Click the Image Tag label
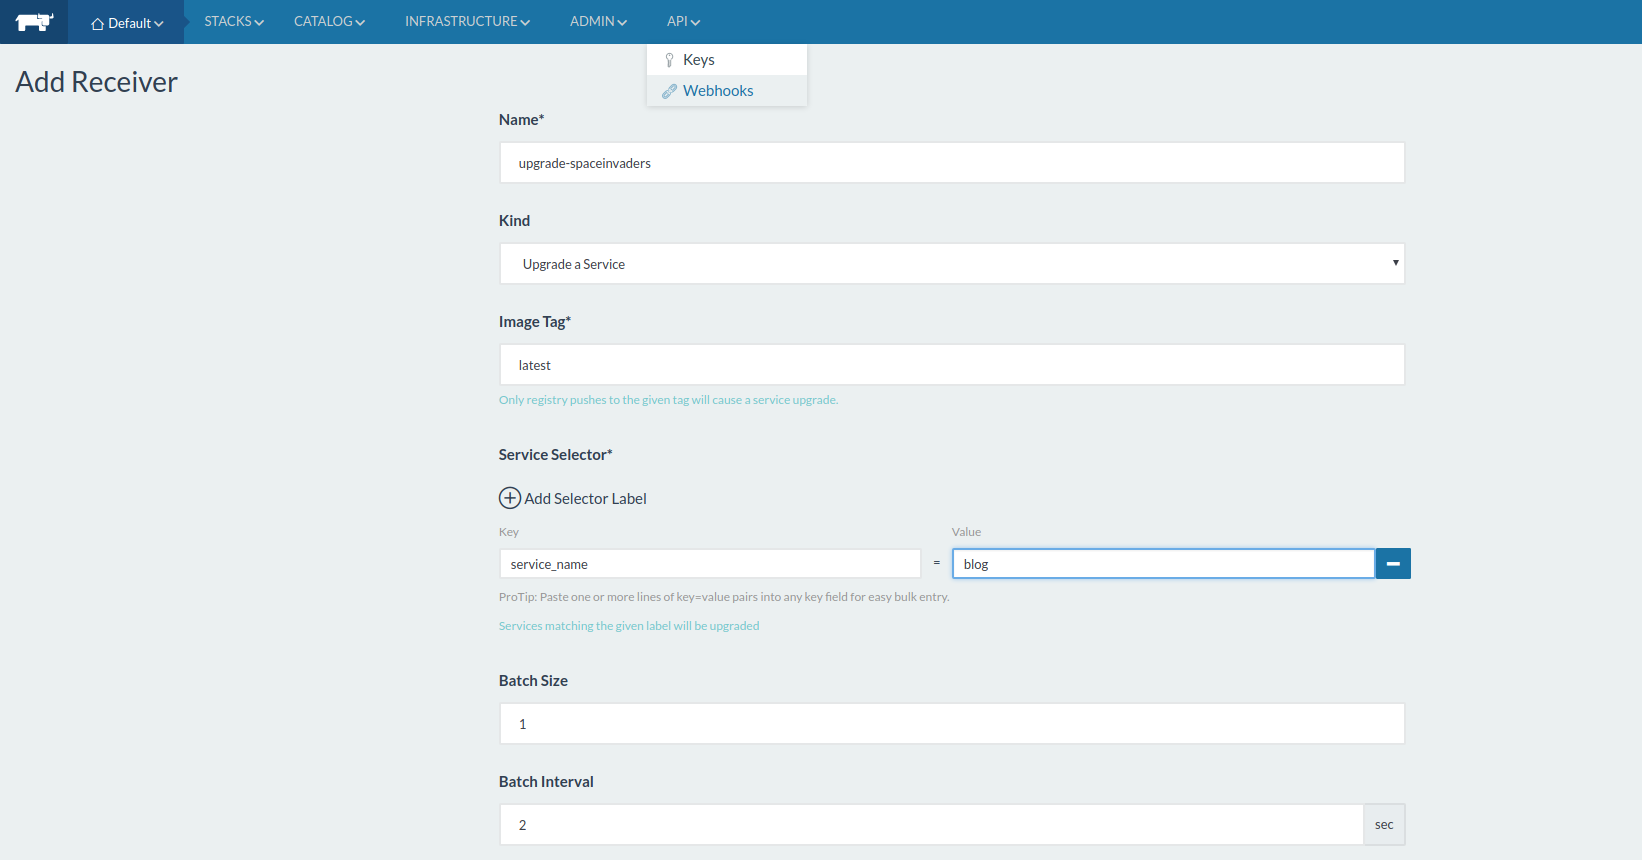This screenshot has width=1642, height=860. [x=535, y=322]
